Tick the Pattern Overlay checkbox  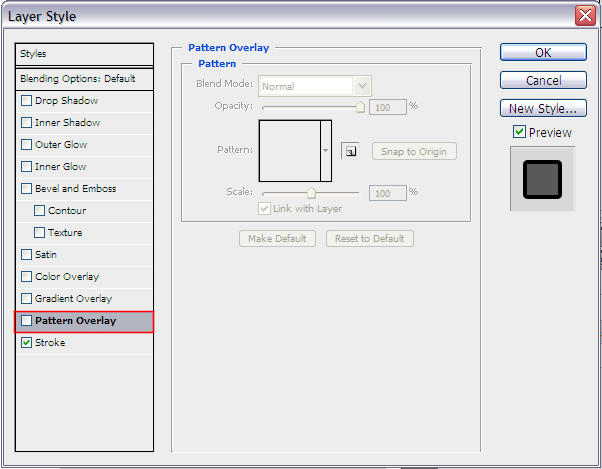click(x=26, y=320)
